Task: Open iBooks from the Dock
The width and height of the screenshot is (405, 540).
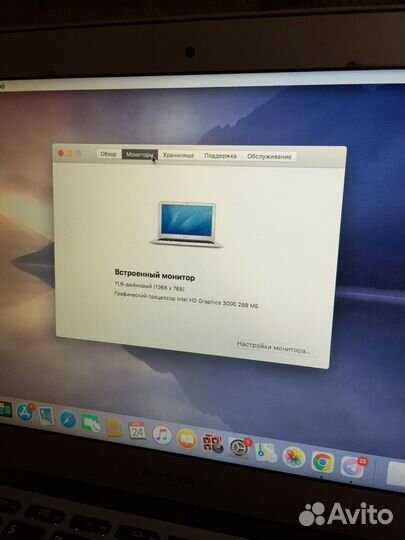Action: click(x=187, y=439)
